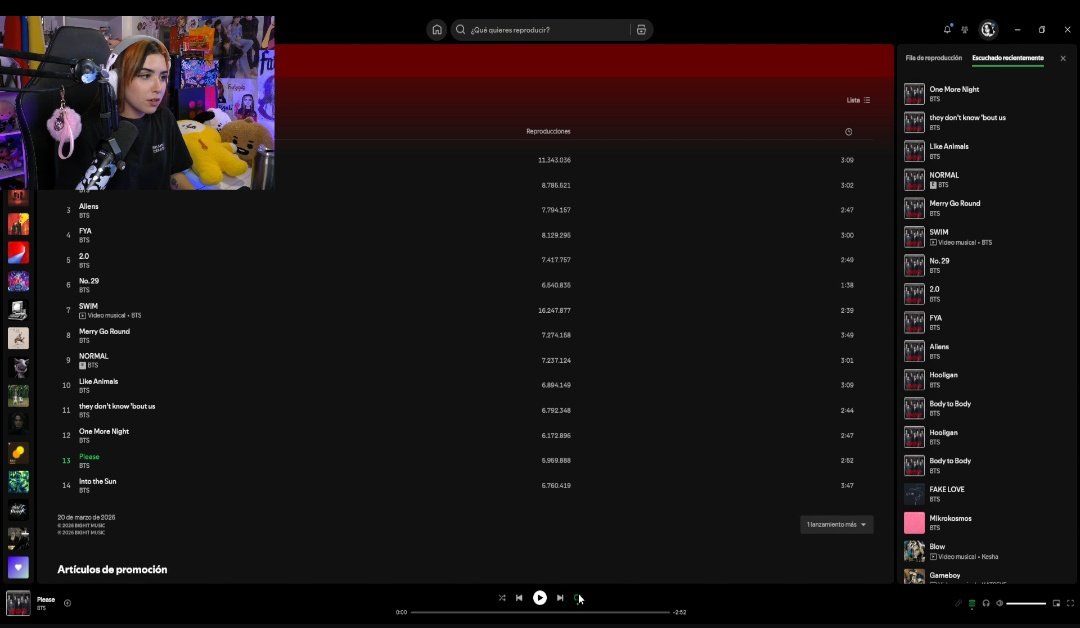Open yellow circles cover in sidebar

tap(19, 452)
